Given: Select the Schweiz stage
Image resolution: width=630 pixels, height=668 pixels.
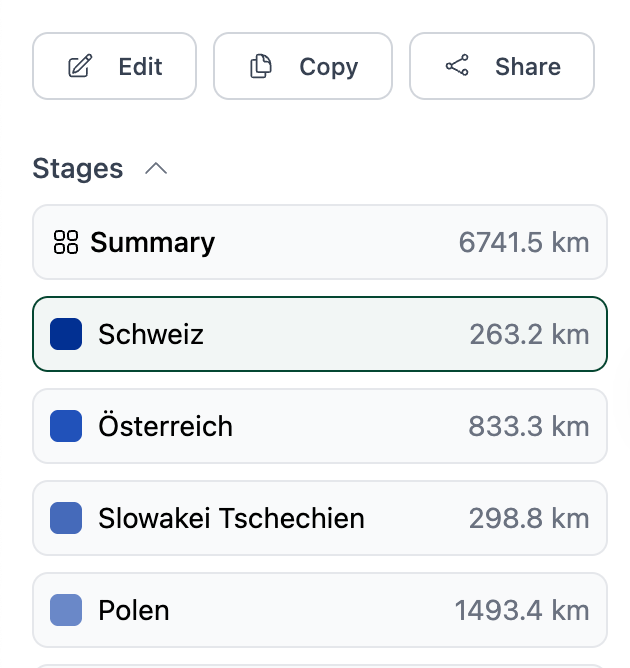Looking at the screenshot, I should [x=320, y=334].
